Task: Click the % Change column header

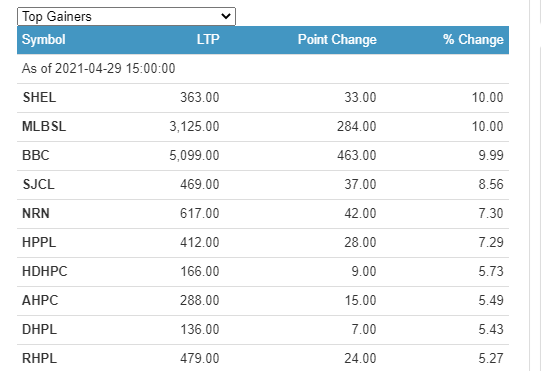Action: click(x=473, y=40)
